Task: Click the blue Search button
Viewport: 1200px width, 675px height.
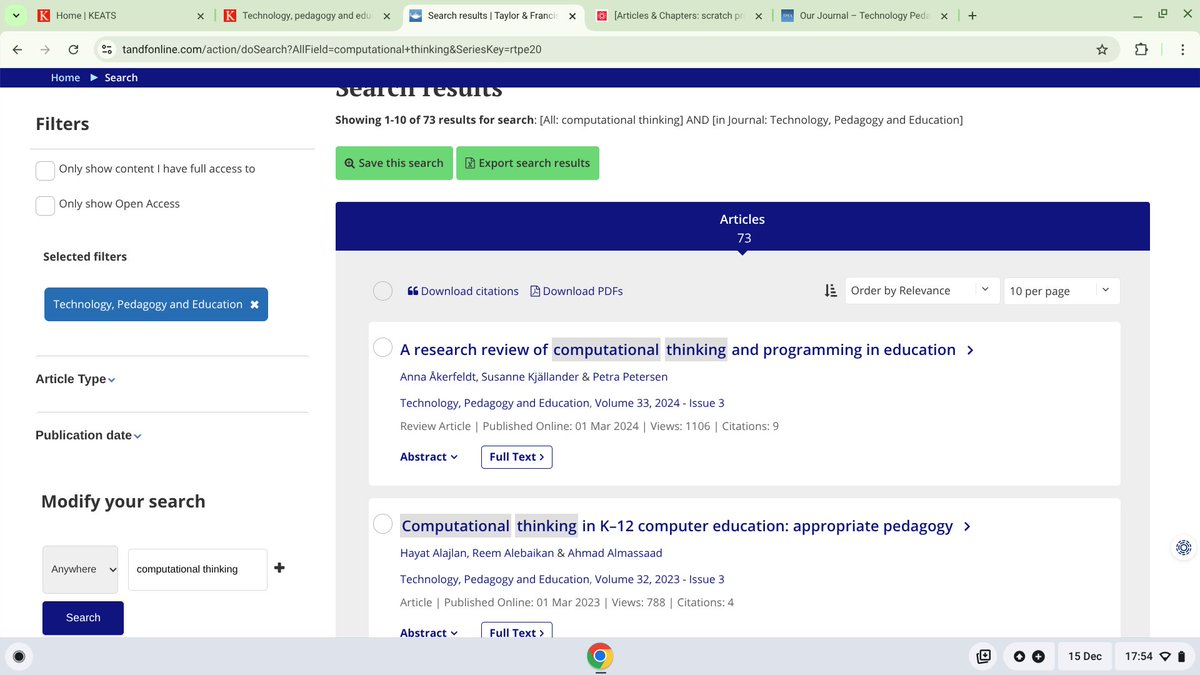Action: tap(83, 618)
